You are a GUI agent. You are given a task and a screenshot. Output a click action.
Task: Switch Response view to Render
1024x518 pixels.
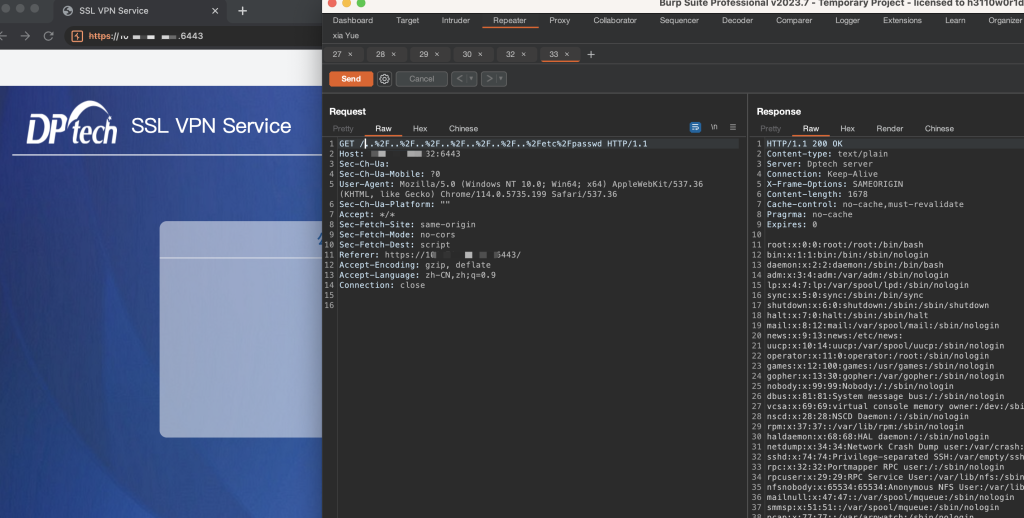click(890, 129)
